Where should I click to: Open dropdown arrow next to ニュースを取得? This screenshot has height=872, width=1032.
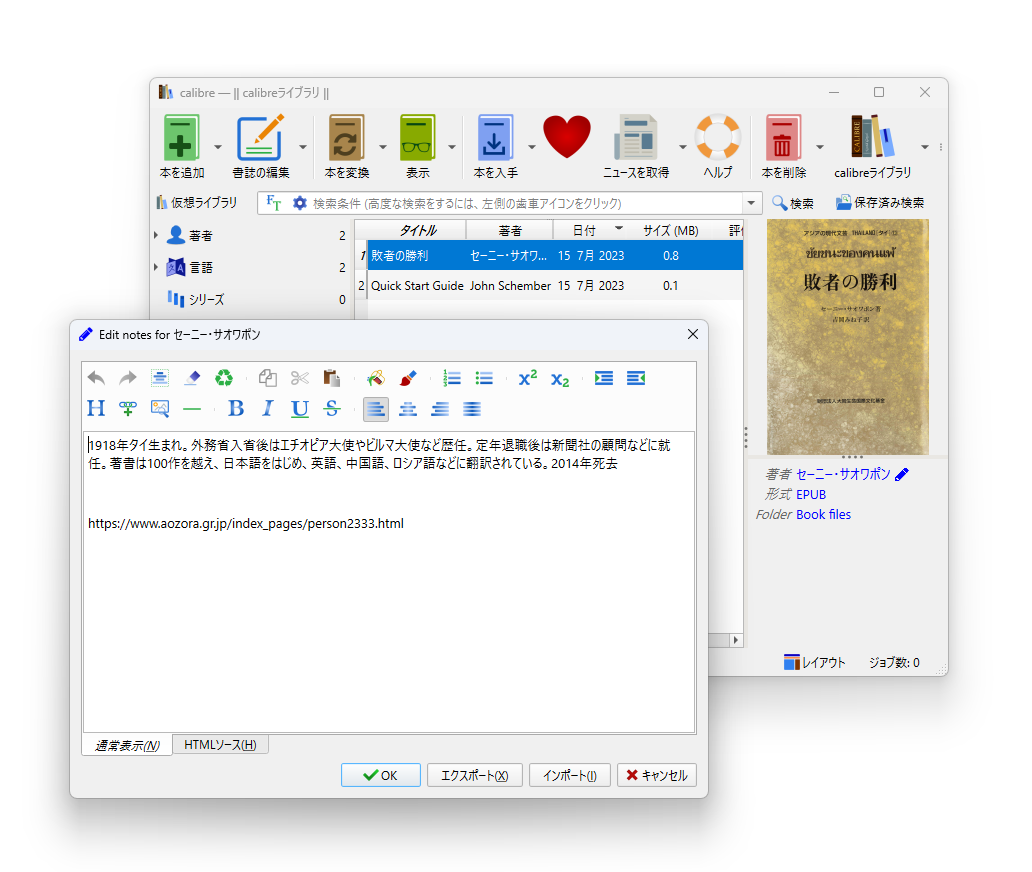coord(683,147)
